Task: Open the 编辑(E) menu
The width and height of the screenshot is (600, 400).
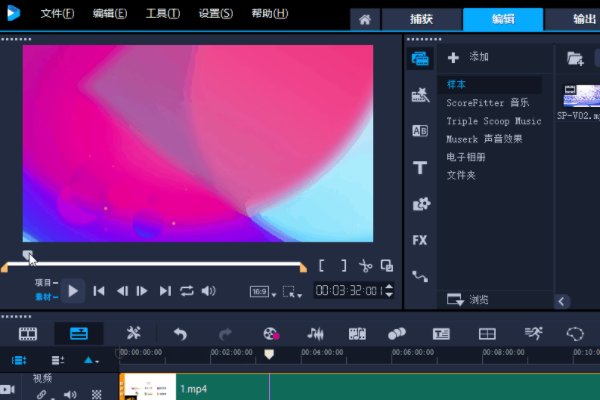Action: (110, 14)
